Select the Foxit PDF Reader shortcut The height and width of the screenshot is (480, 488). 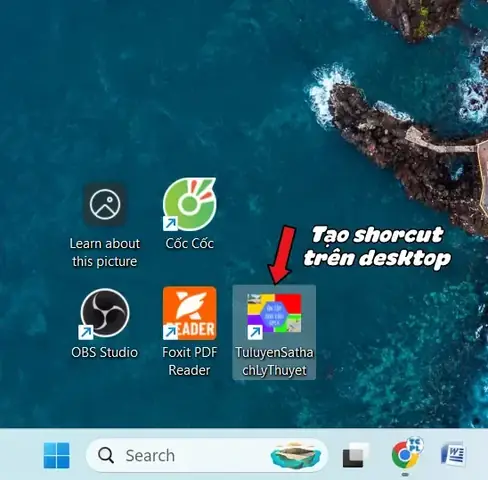click(x=190, y=313)
